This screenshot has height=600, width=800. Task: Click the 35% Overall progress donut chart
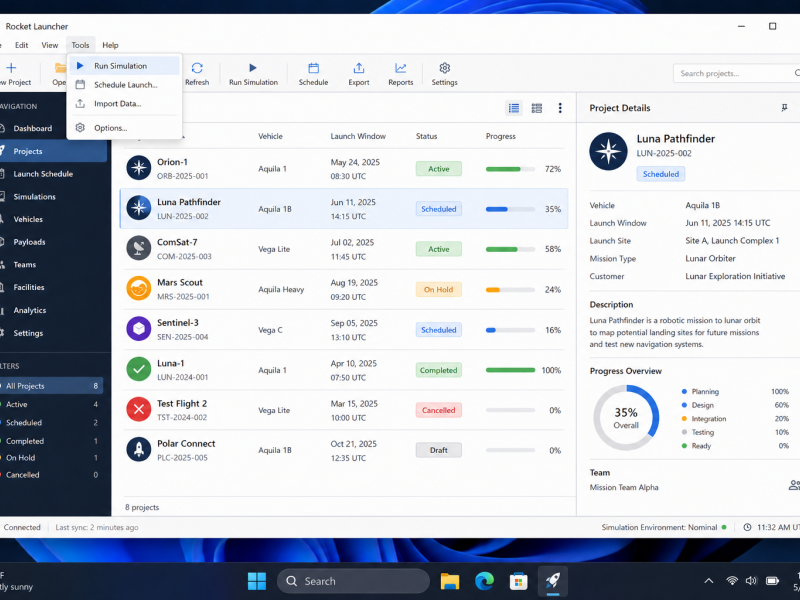(626, 418)
